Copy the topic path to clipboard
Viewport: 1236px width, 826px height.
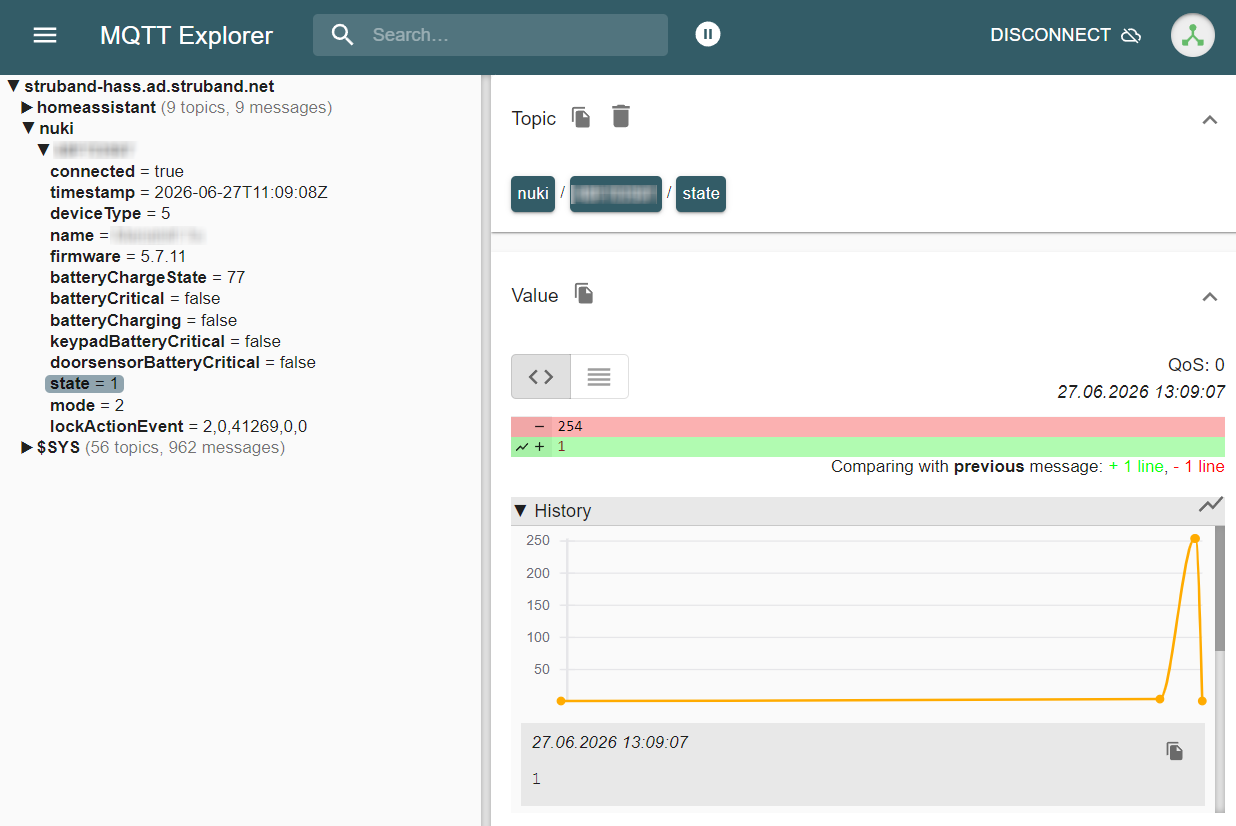pos(581,117)
